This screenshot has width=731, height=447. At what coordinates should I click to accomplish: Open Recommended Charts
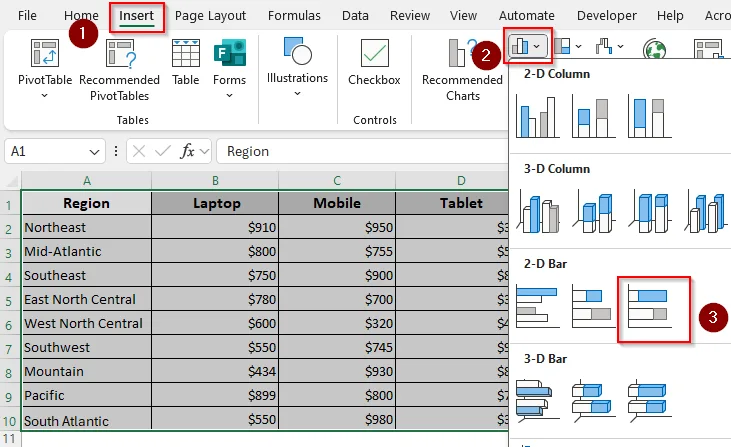[x=462, y=70]
